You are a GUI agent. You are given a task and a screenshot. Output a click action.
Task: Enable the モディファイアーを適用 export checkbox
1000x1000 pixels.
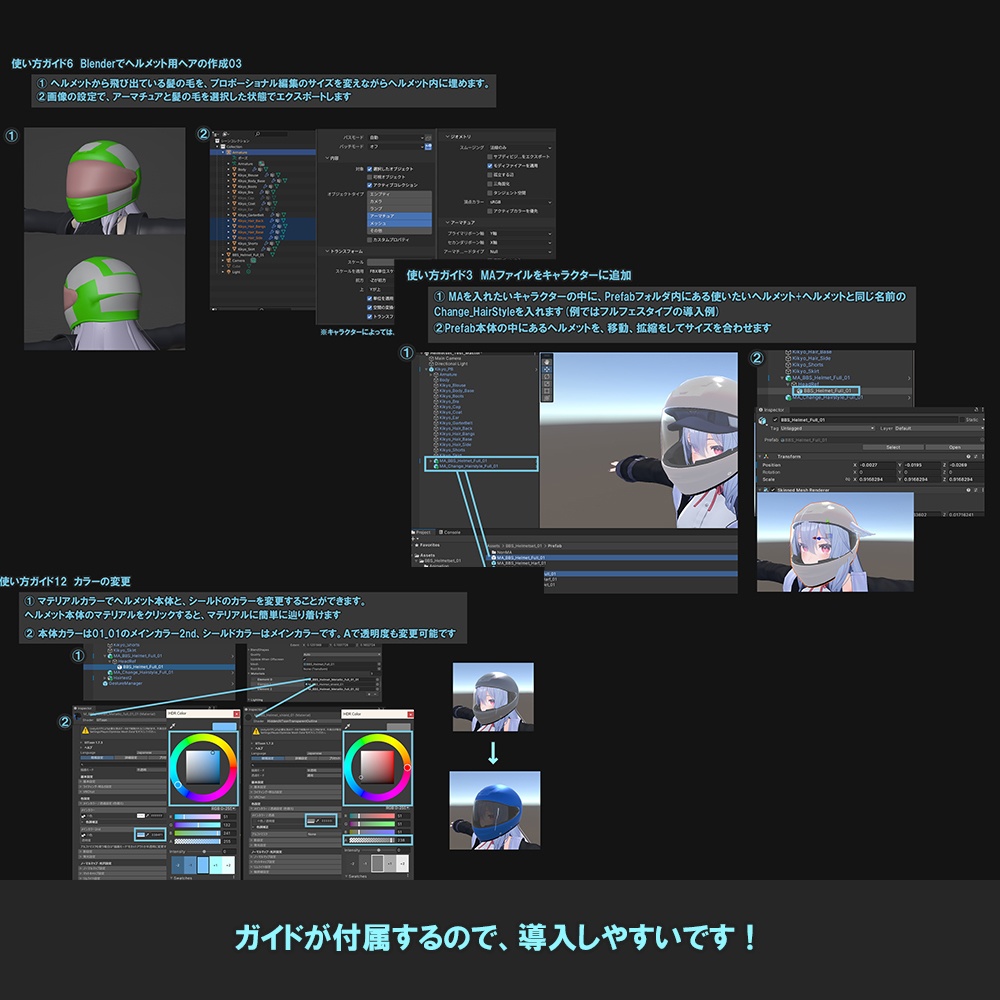point(489,165)
